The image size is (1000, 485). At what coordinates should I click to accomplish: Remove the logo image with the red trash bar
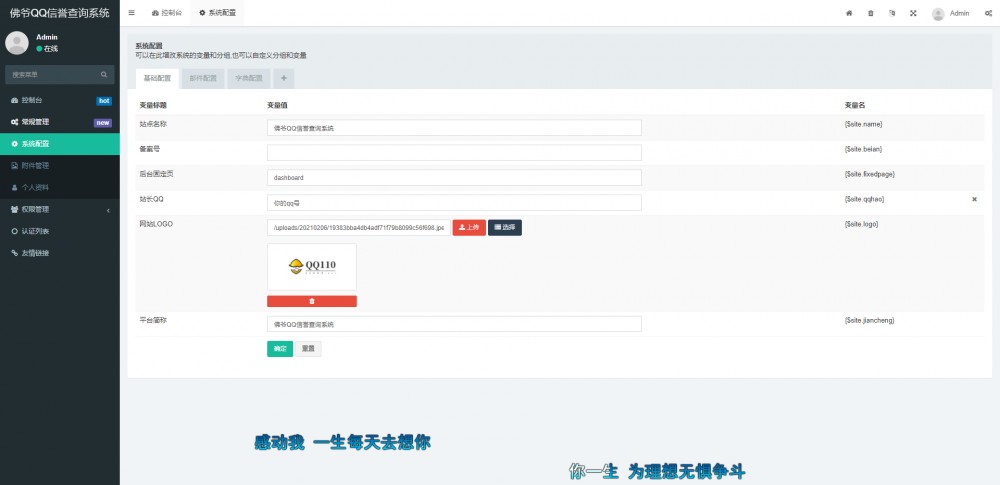tap(311, 301)
